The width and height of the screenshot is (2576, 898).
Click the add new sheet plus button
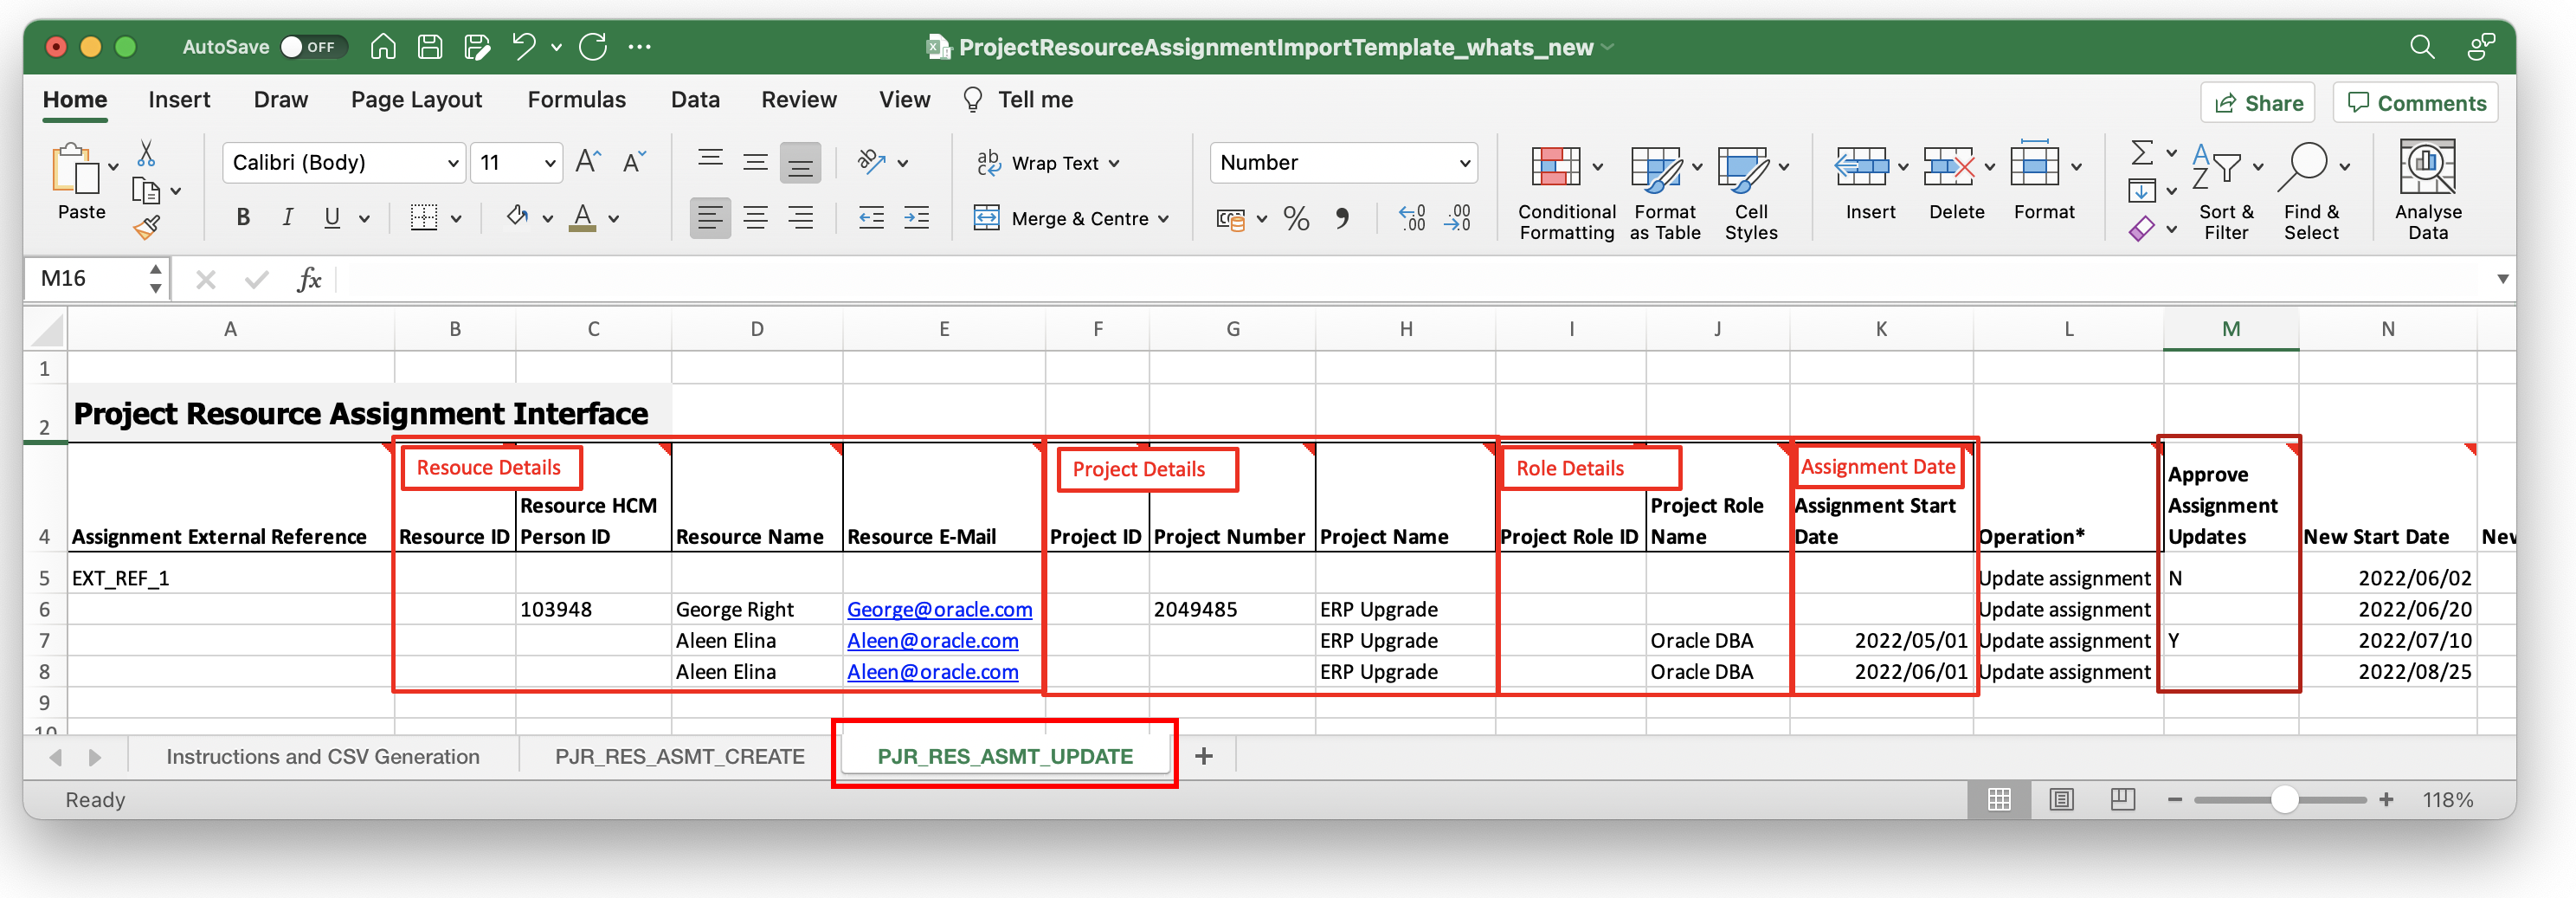coord(1204,757)
